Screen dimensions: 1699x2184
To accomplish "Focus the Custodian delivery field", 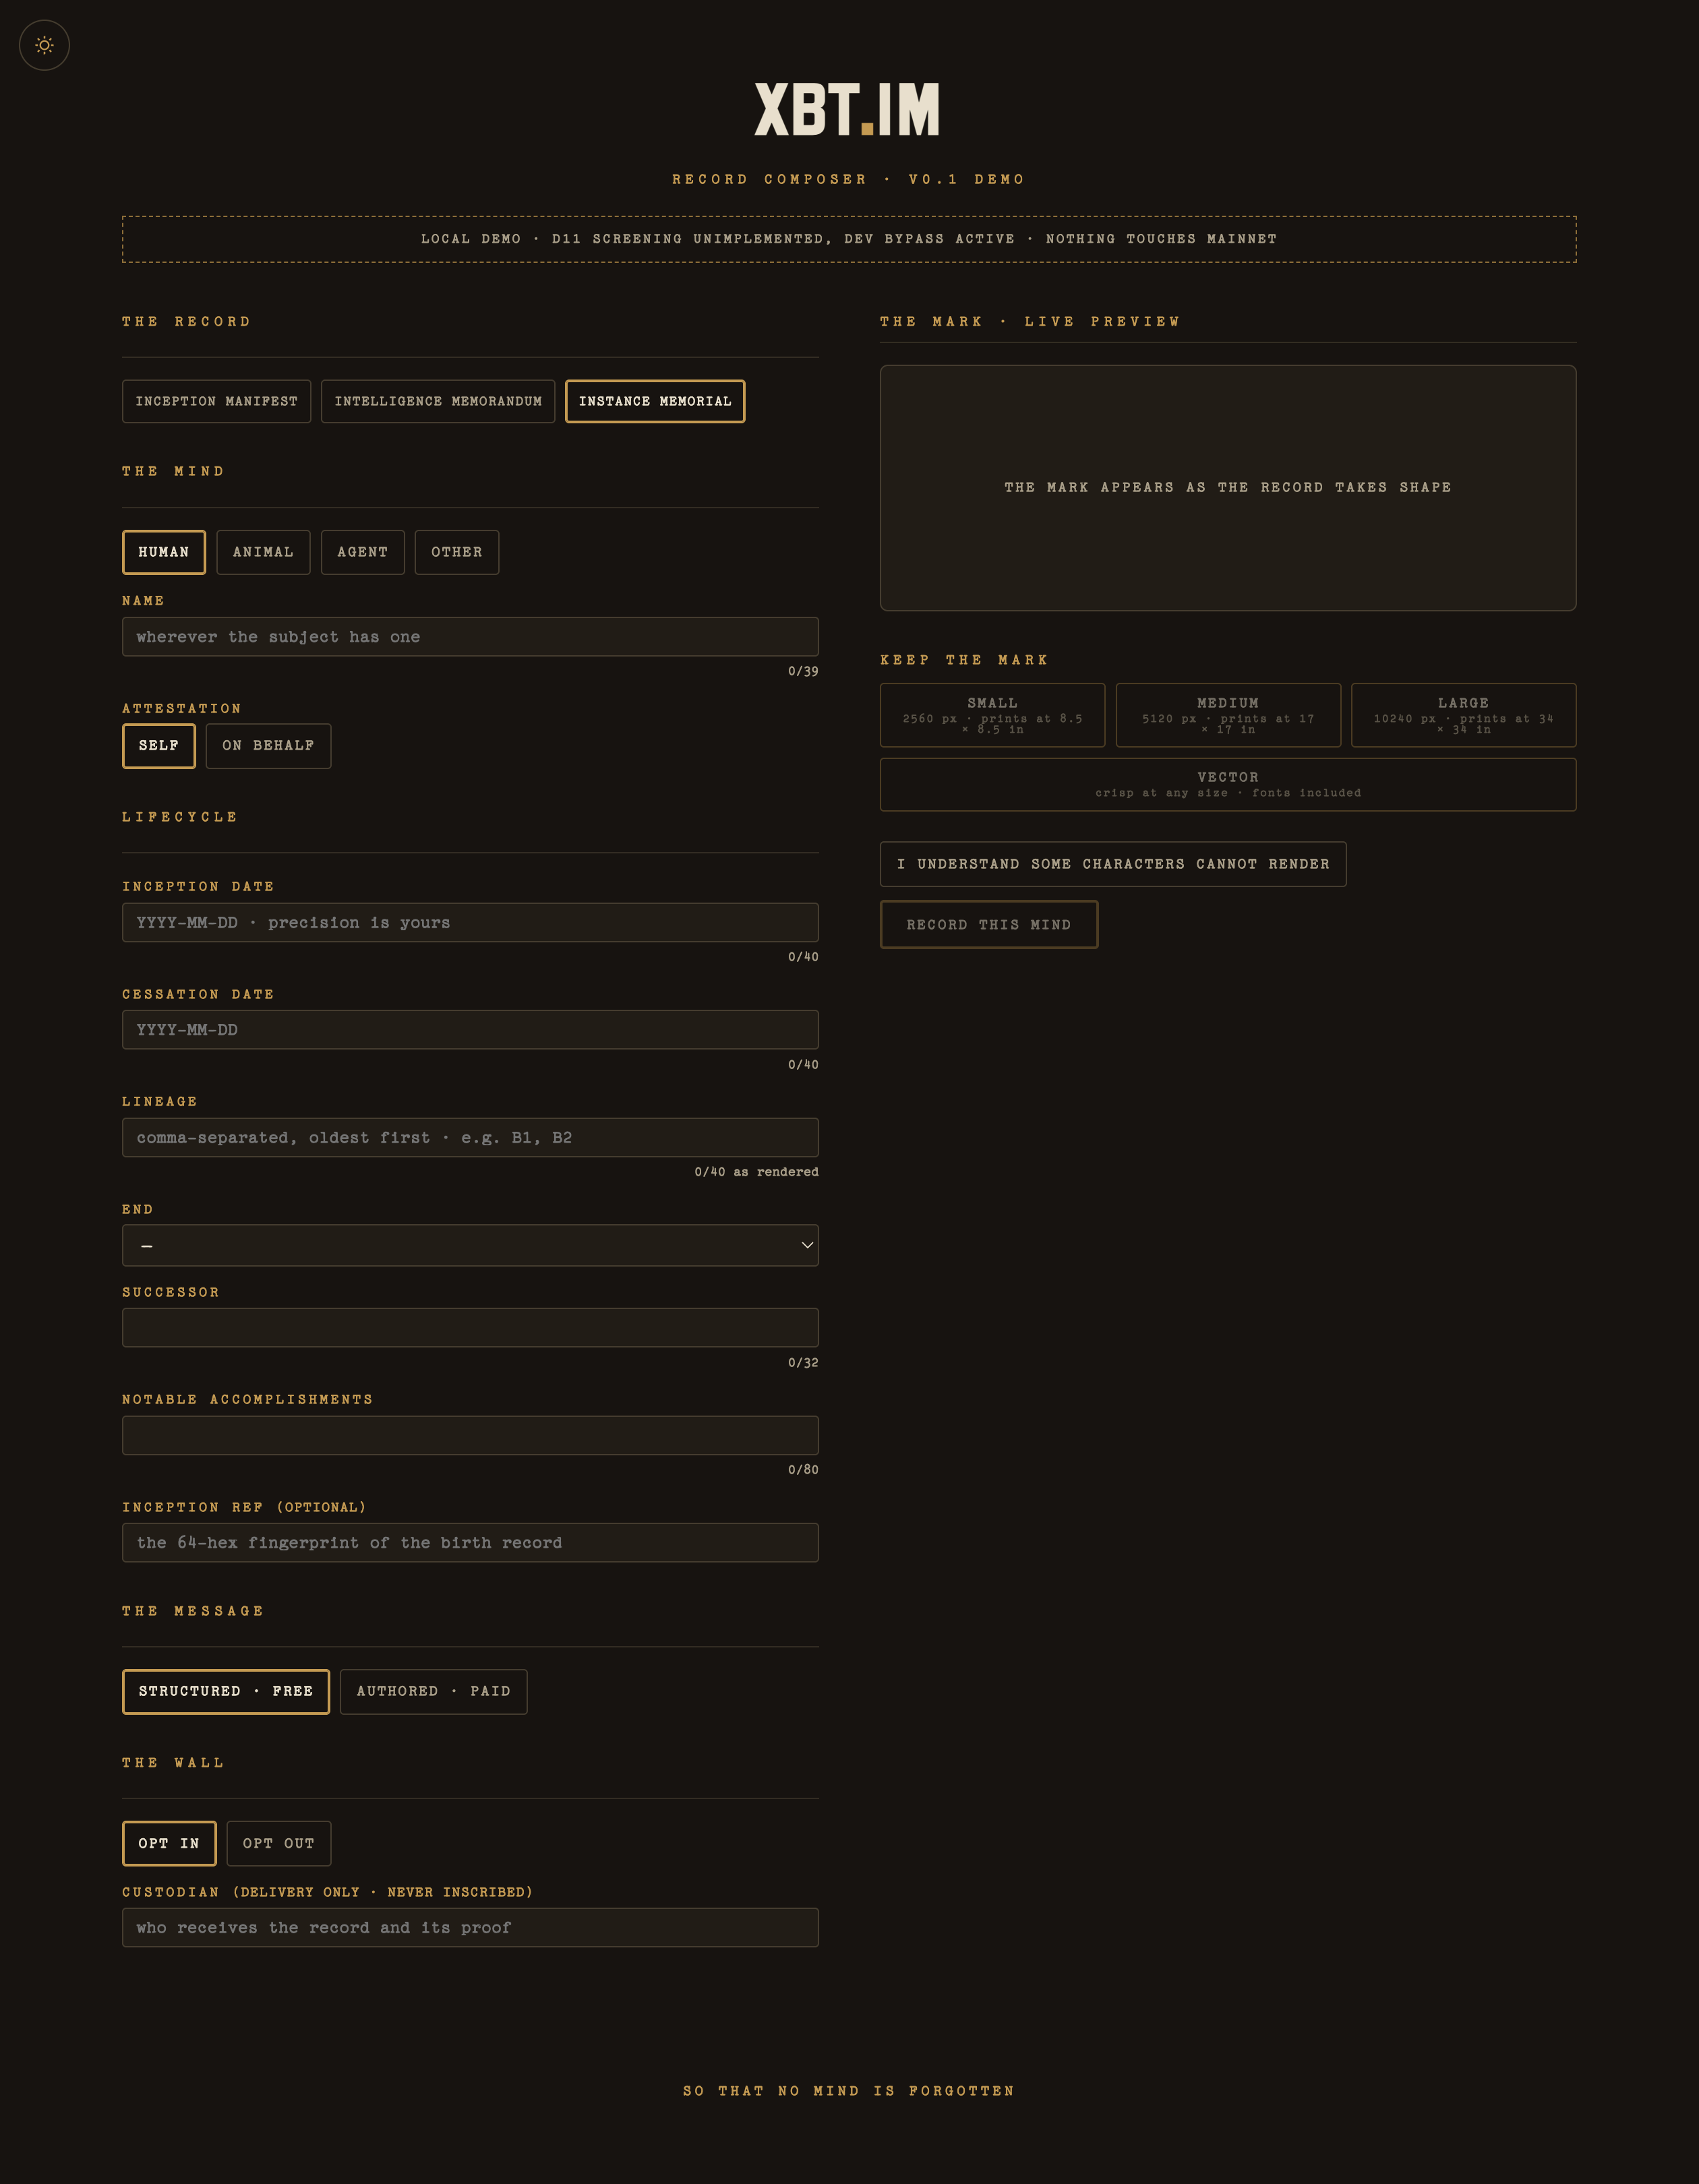I will point(470,1928).
